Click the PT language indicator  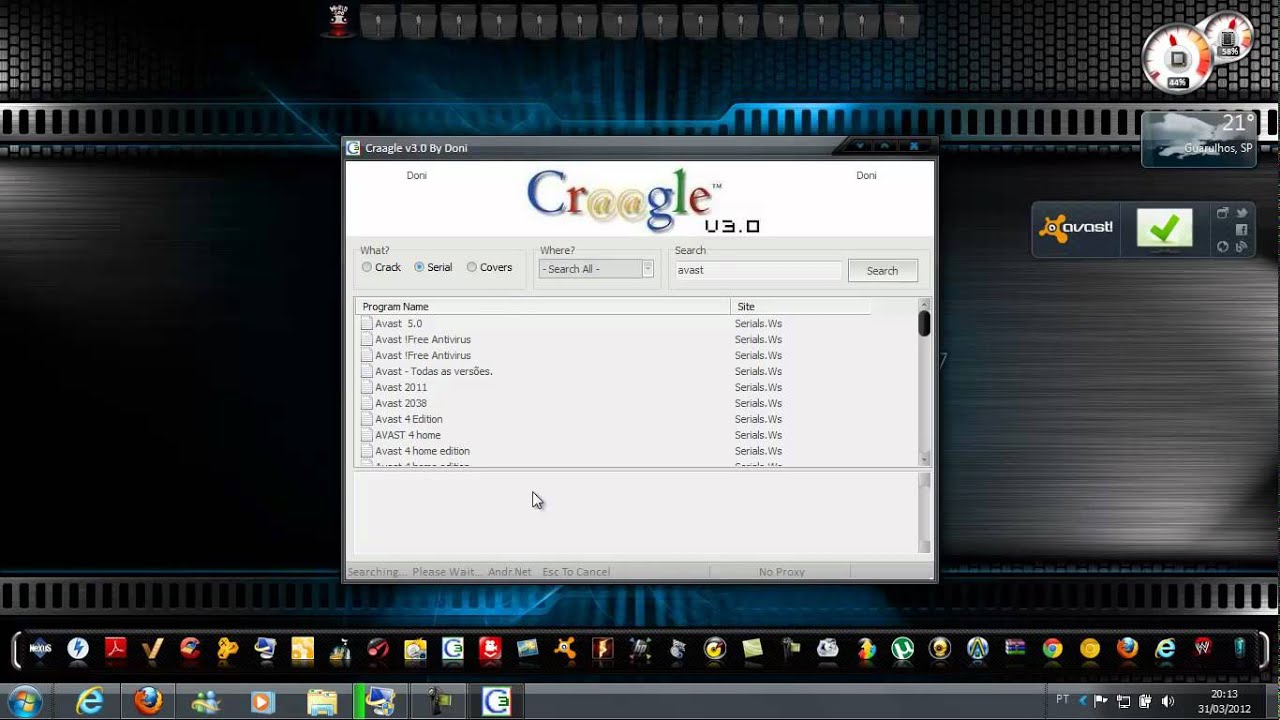pos(1062,700)
